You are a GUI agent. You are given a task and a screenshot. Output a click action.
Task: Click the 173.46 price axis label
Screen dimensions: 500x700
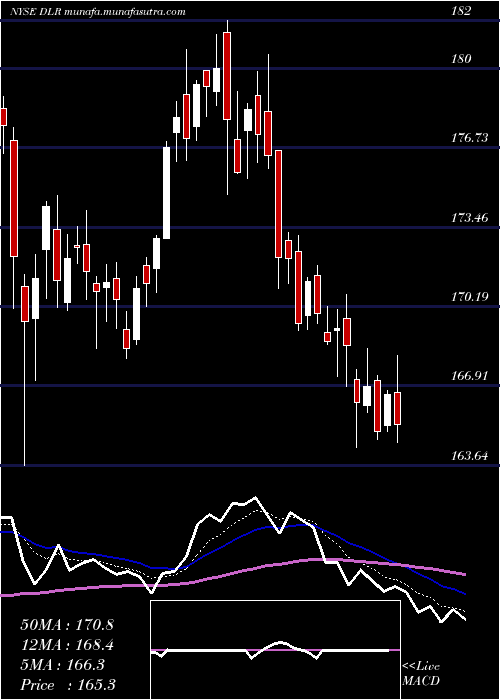469,218
